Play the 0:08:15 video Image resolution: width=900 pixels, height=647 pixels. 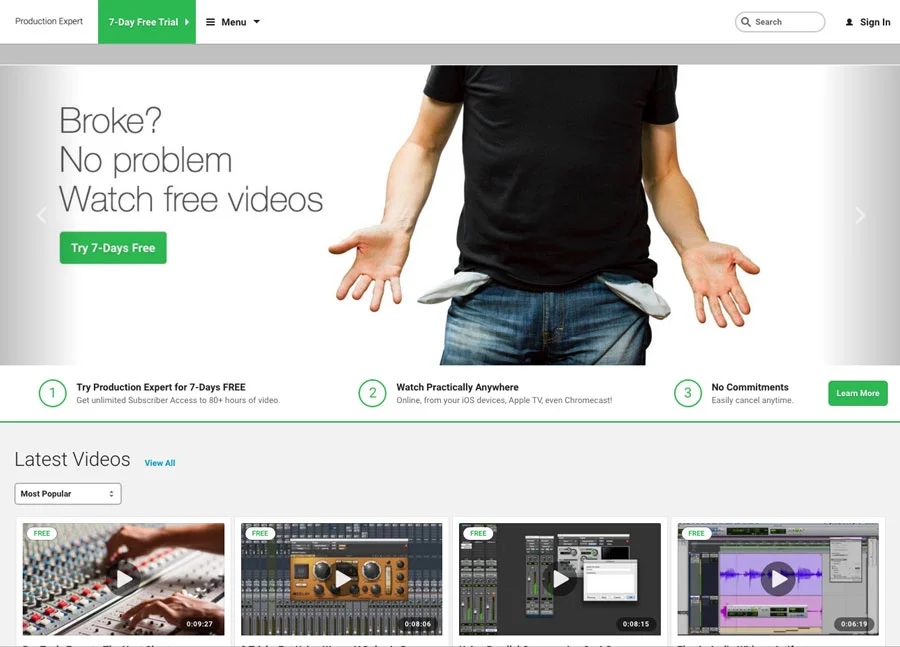pos(560,579)
